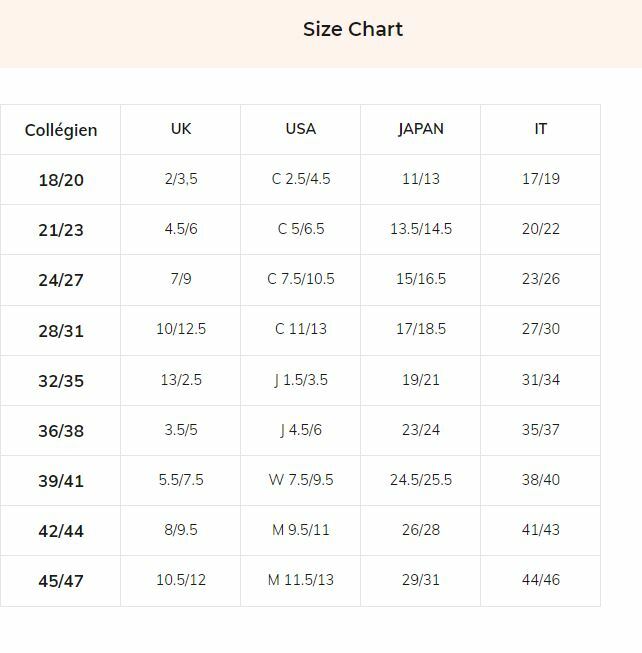Click the 21/23 size row label
642x653 pixels.
61,230
